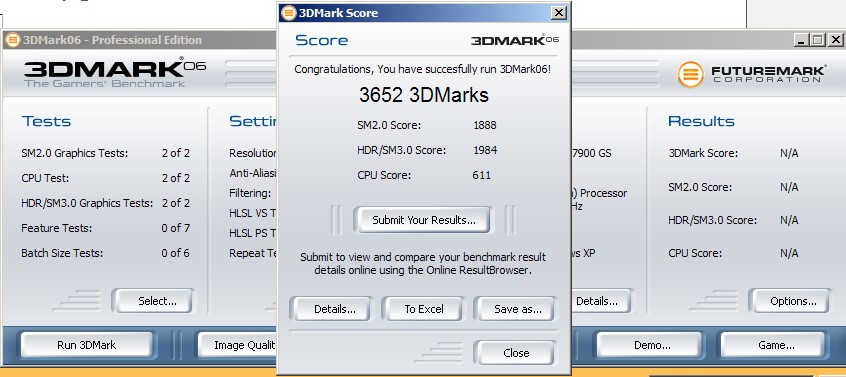This screenshot has width=846, height=377.
Task: Submit your results online
Action: [424, 220]
